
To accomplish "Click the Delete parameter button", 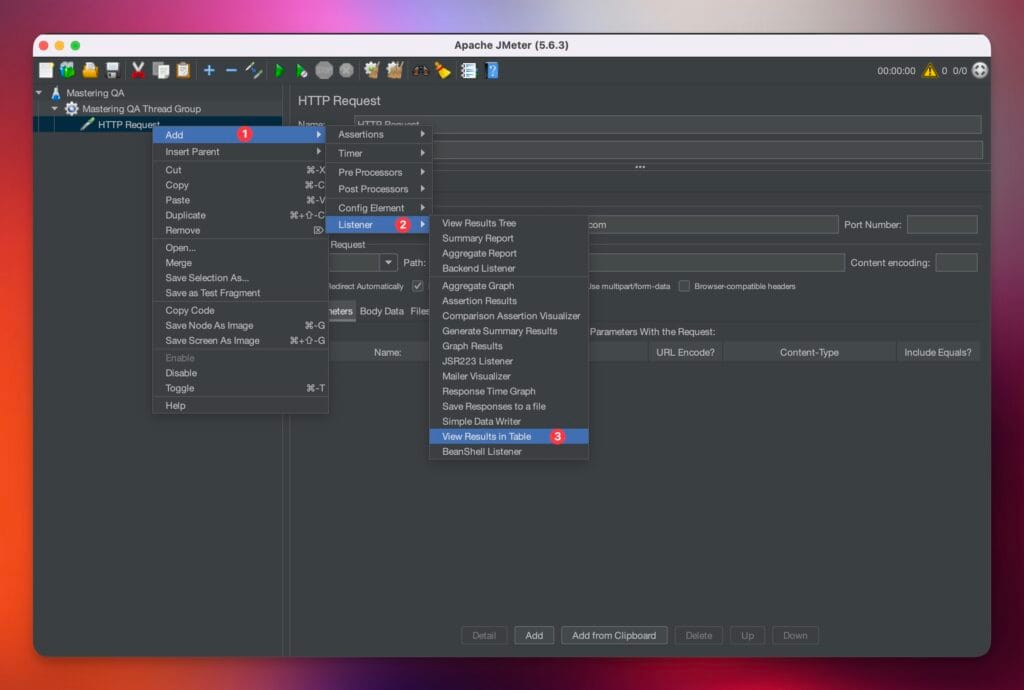I will tap(698, 635).
